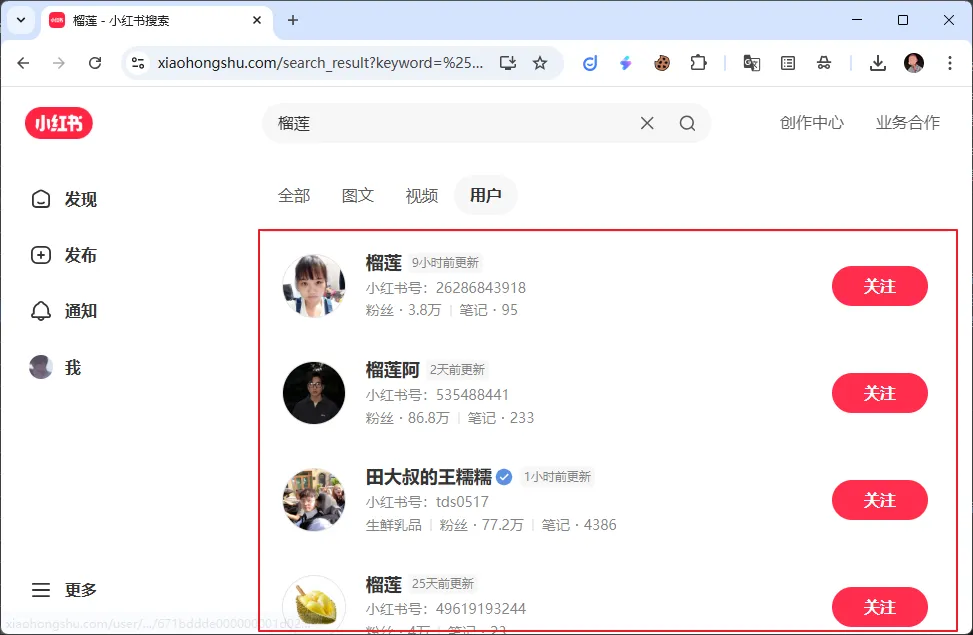973x635 pixels.
Task: Clear the search box with X icon
Action: 647,123
